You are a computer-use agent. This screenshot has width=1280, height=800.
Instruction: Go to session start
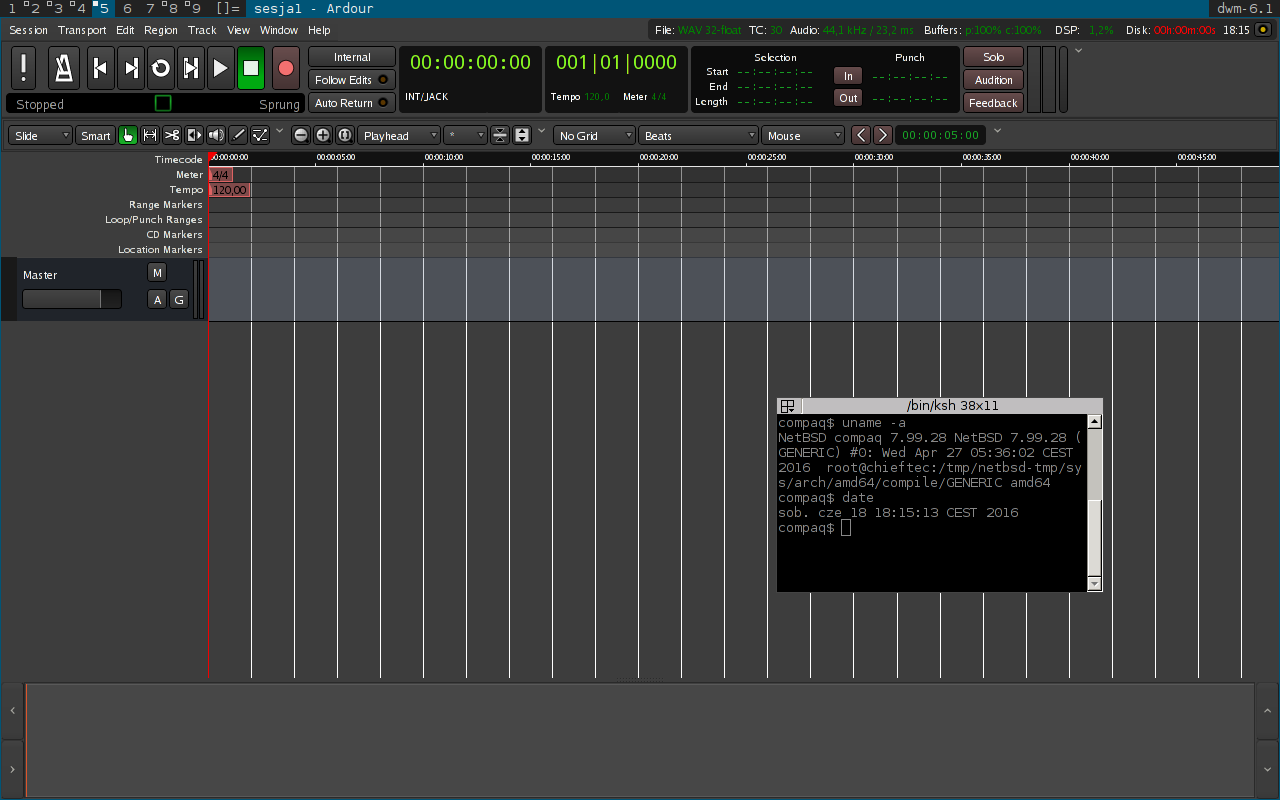[x=100, y=68]
